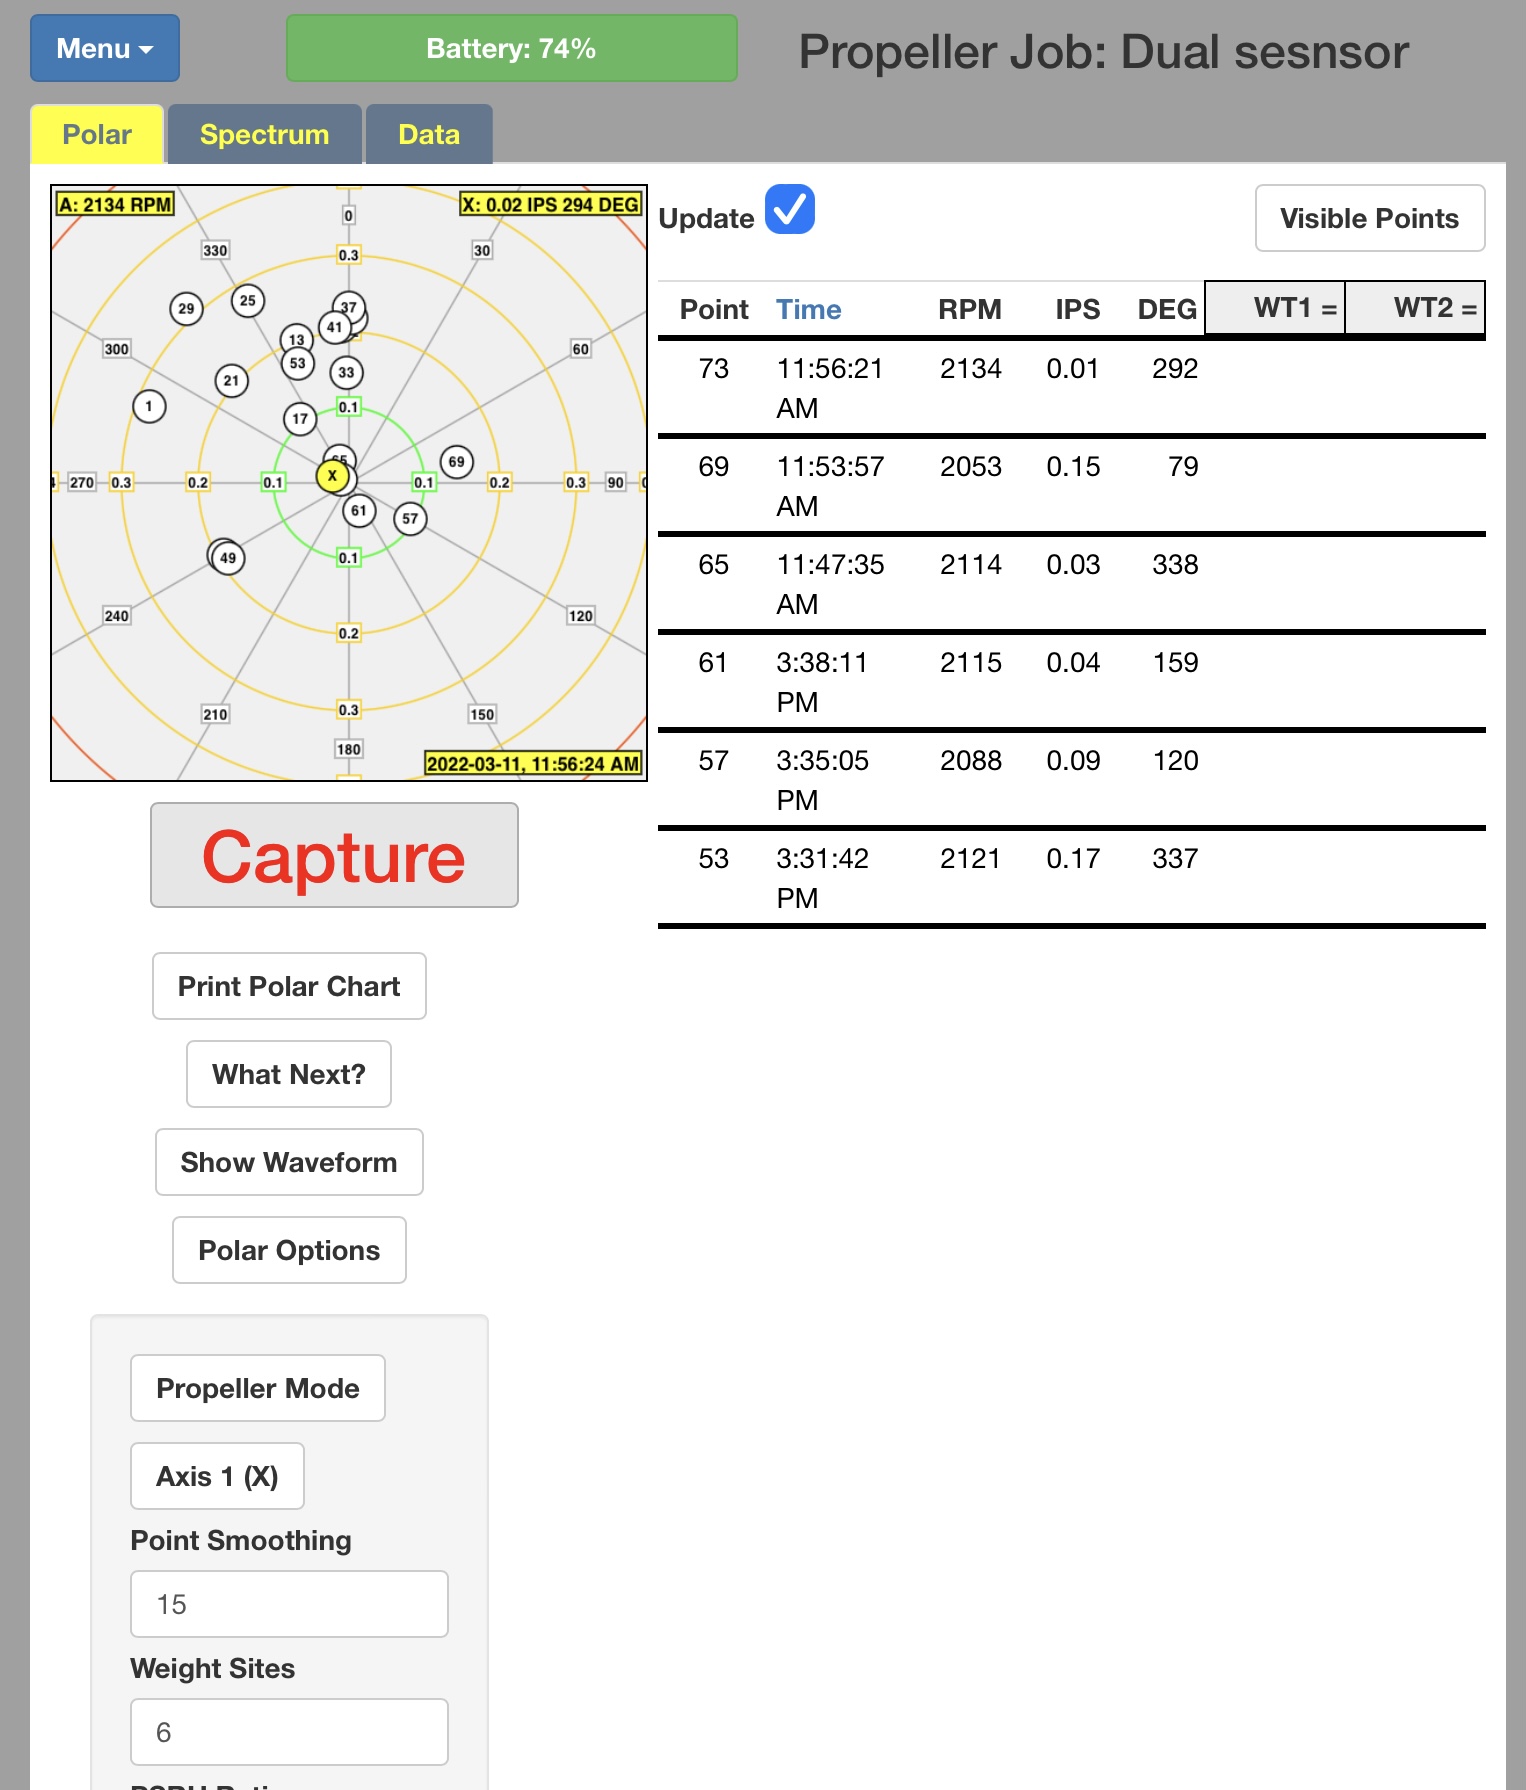The image size is (1526, 1790).
Task: Select the yellow X marker on polar chart
Action: (x=333, y=476)
